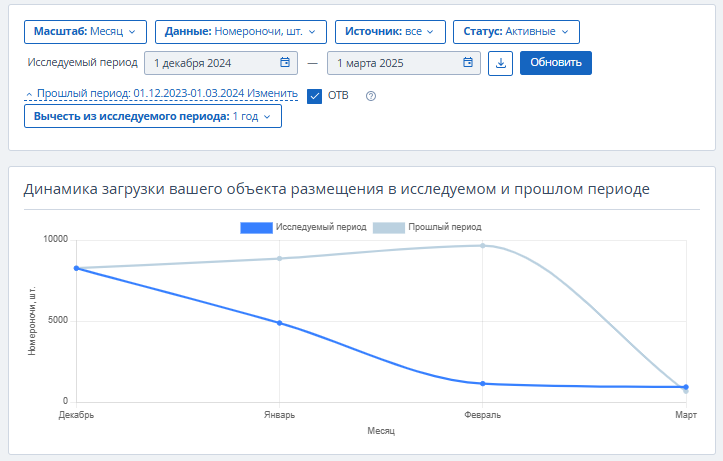Toggle Прошлый период legend swatch
Image resolution: width=723 pixels, height=461 pixels.
pos(389,228)
